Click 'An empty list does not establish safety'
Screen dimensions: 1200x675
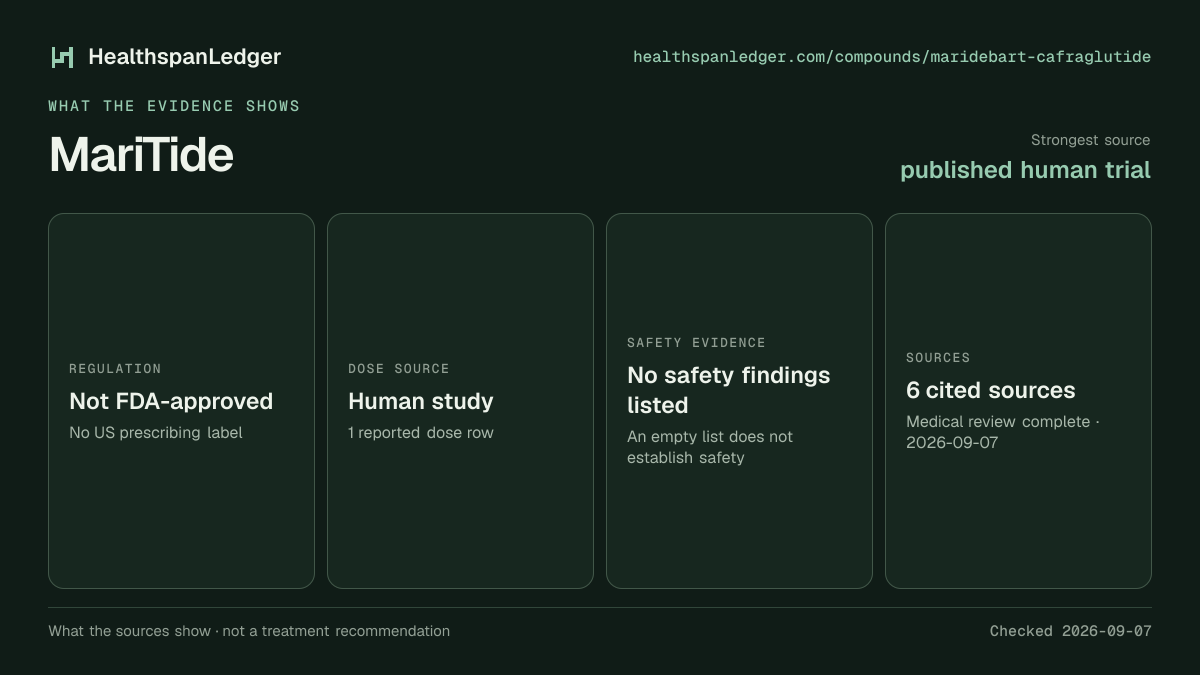point(710,447)
